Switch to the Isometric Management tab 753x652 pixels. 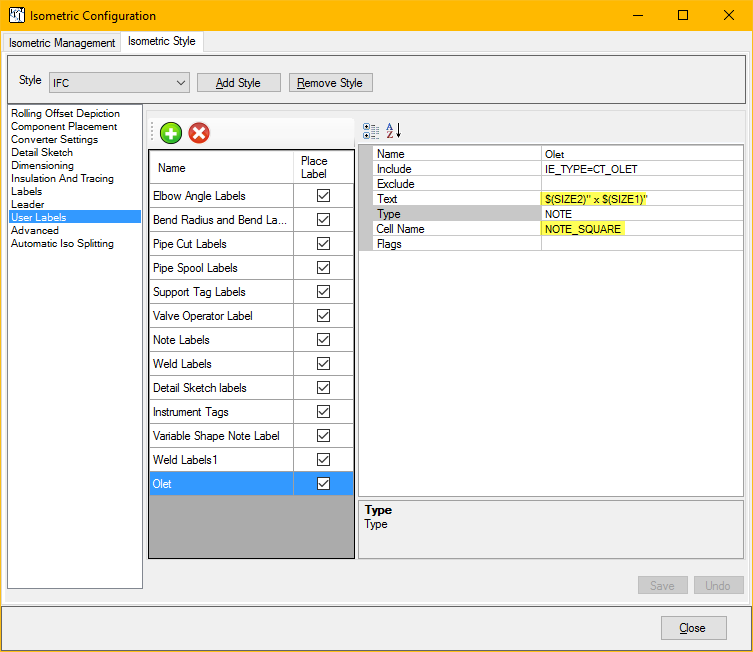(62, 43)
